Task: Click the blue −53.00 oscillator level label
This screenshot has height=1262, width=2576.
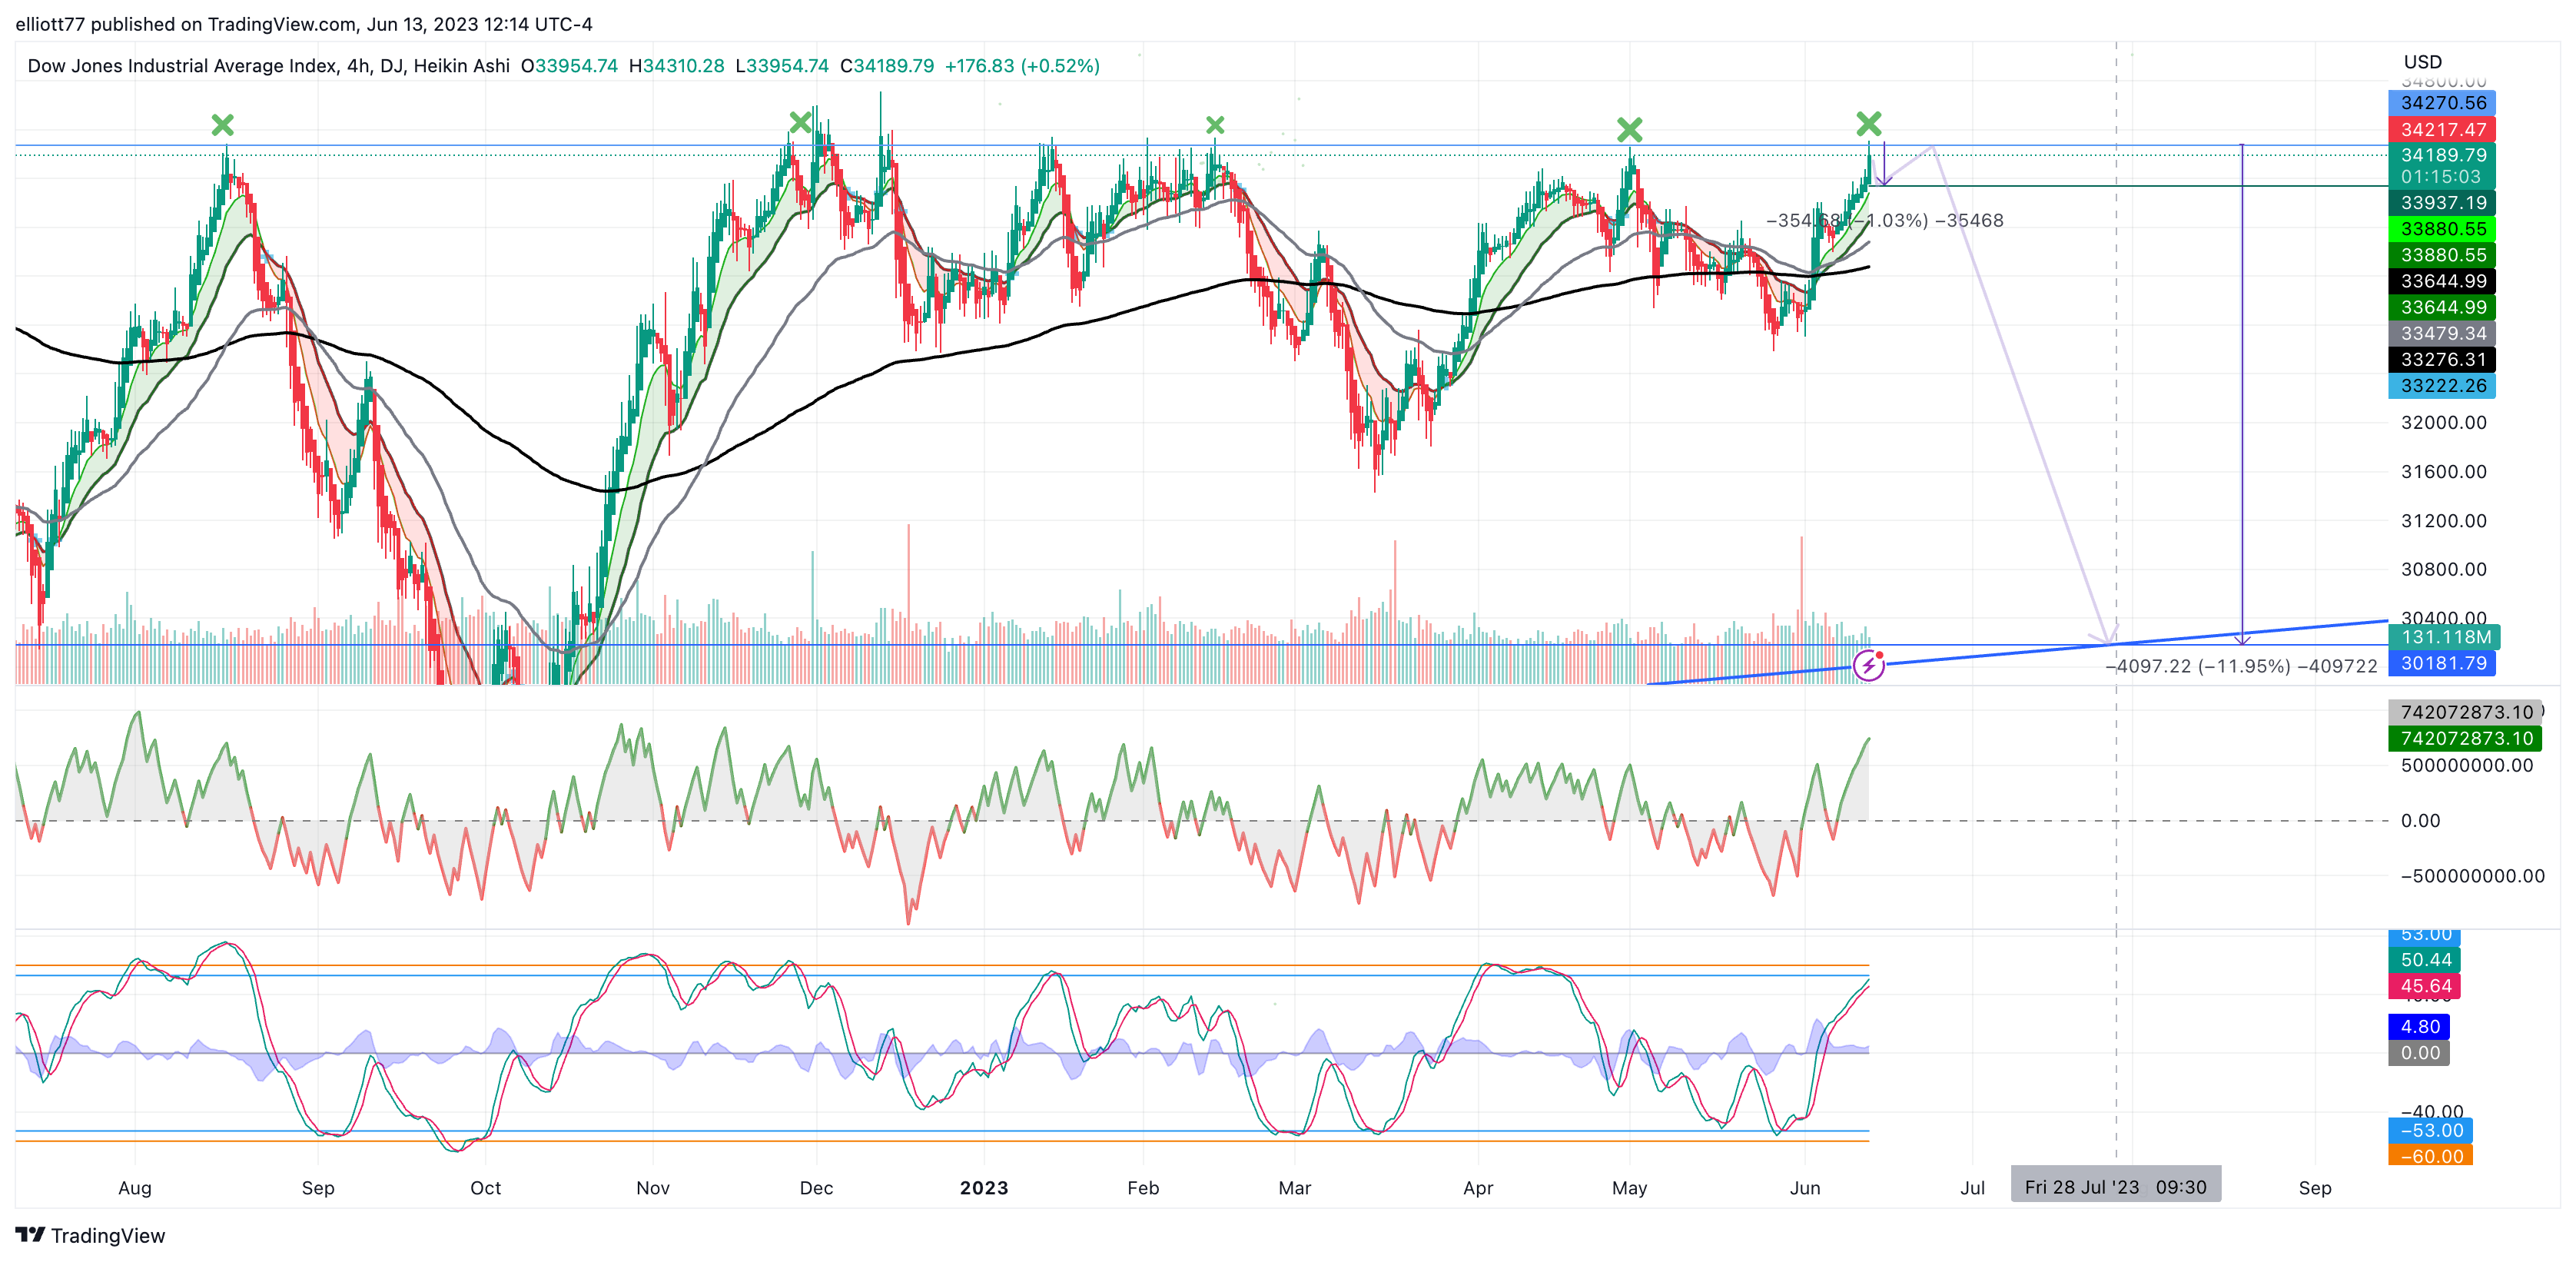Action: [2431, 1130]
